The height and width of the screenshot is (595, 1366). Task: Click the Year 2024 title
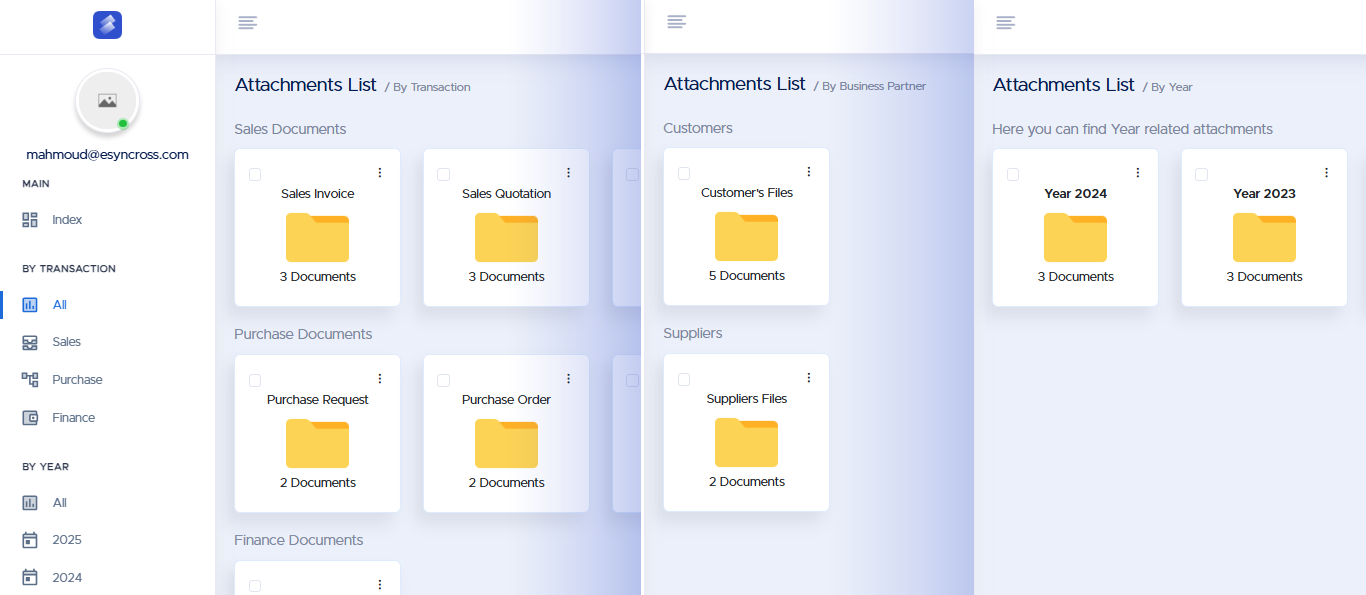click(1076, 194)
